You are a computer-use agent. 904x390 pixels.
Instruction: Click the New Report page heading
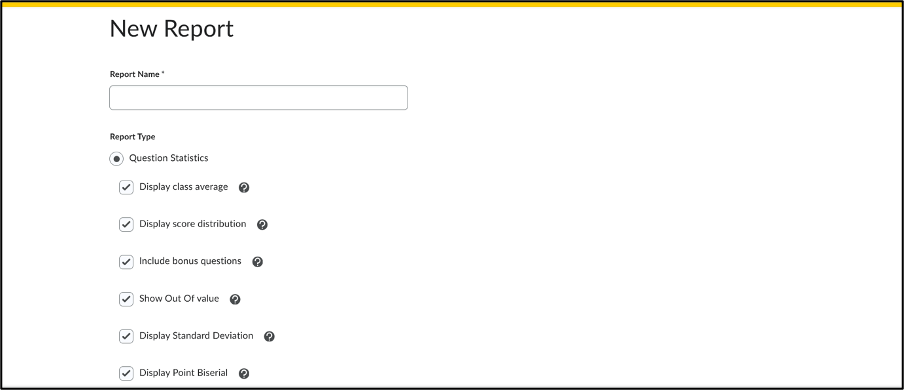pos(171,28)
